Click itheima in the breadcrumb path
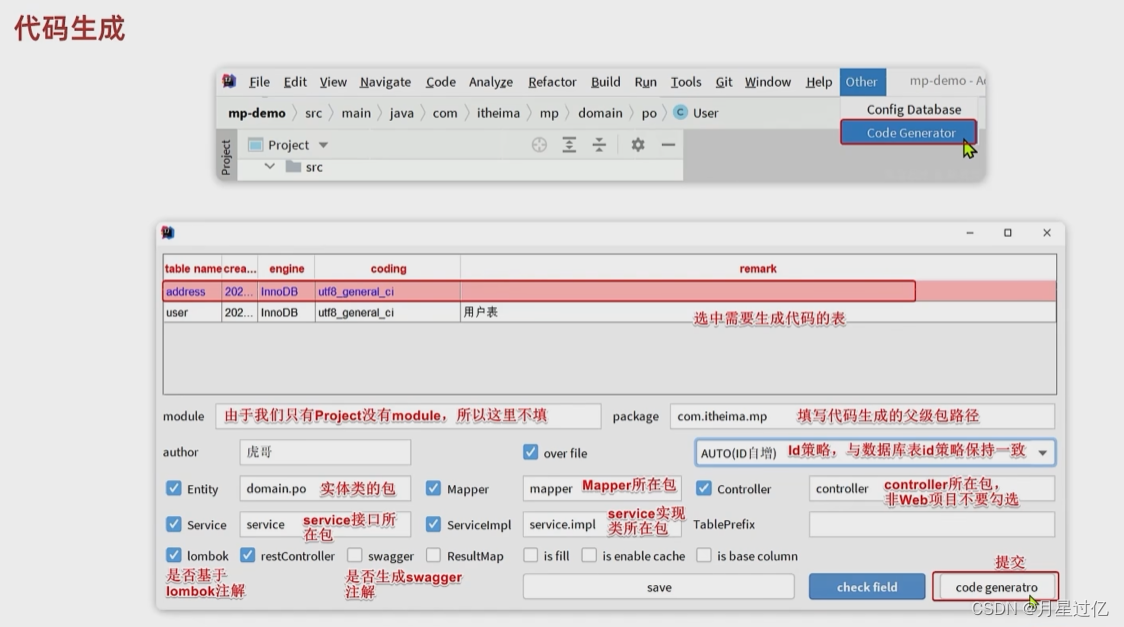 (x=498, y=113)
